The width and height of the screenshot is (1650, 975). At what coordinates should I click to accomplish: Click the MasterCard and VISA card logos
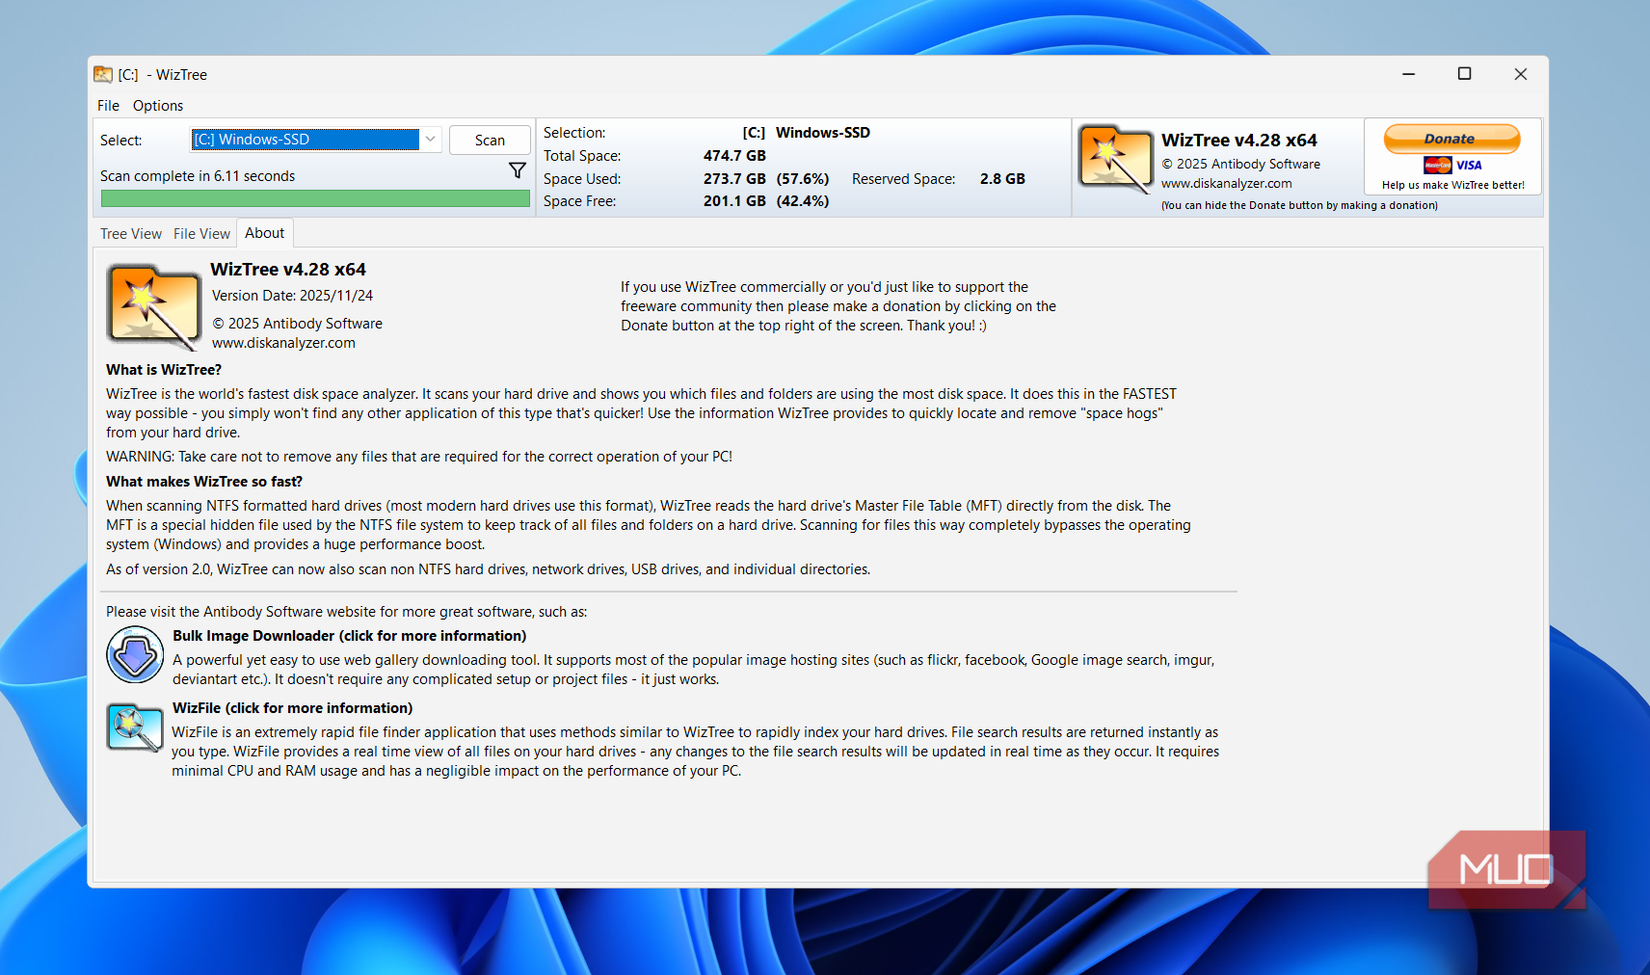pos(1452,165)
